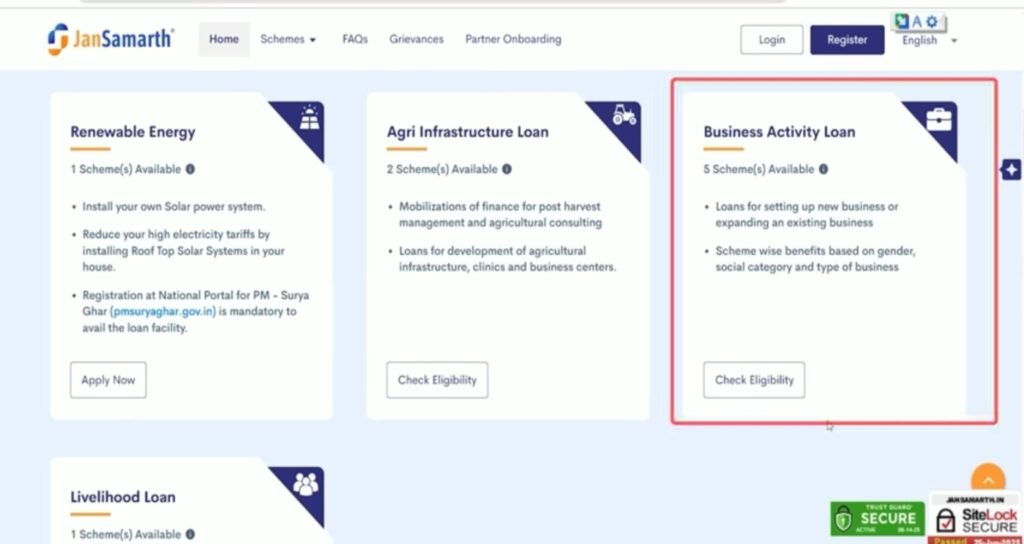The width and height of the screenshot is (1024, 544).
Task: Open translate settings gear icon
Action: pyautogui.click(x=932, y=22)
